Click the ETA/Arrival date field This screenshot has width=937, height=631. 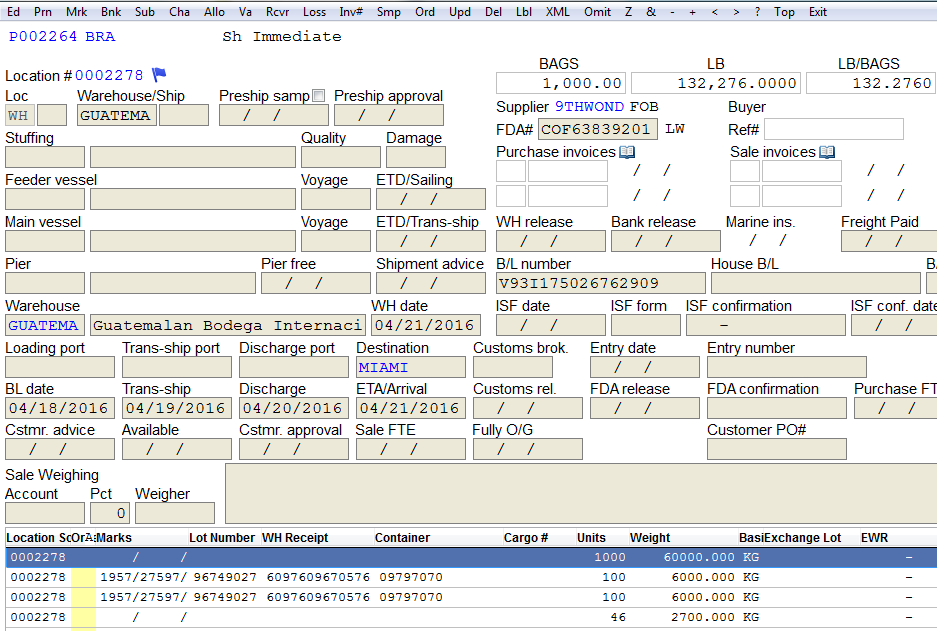point(411,409)
